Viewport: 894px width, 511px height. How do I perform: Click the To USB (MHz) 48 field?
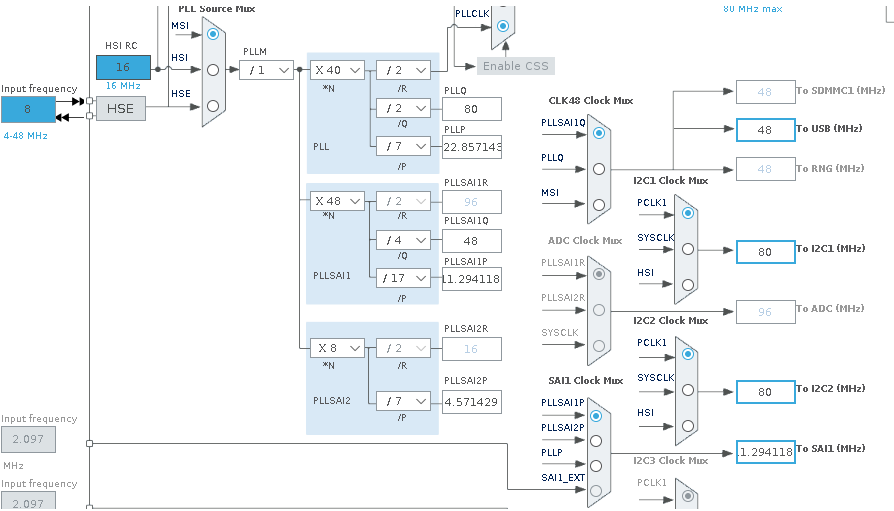[765, 130]
